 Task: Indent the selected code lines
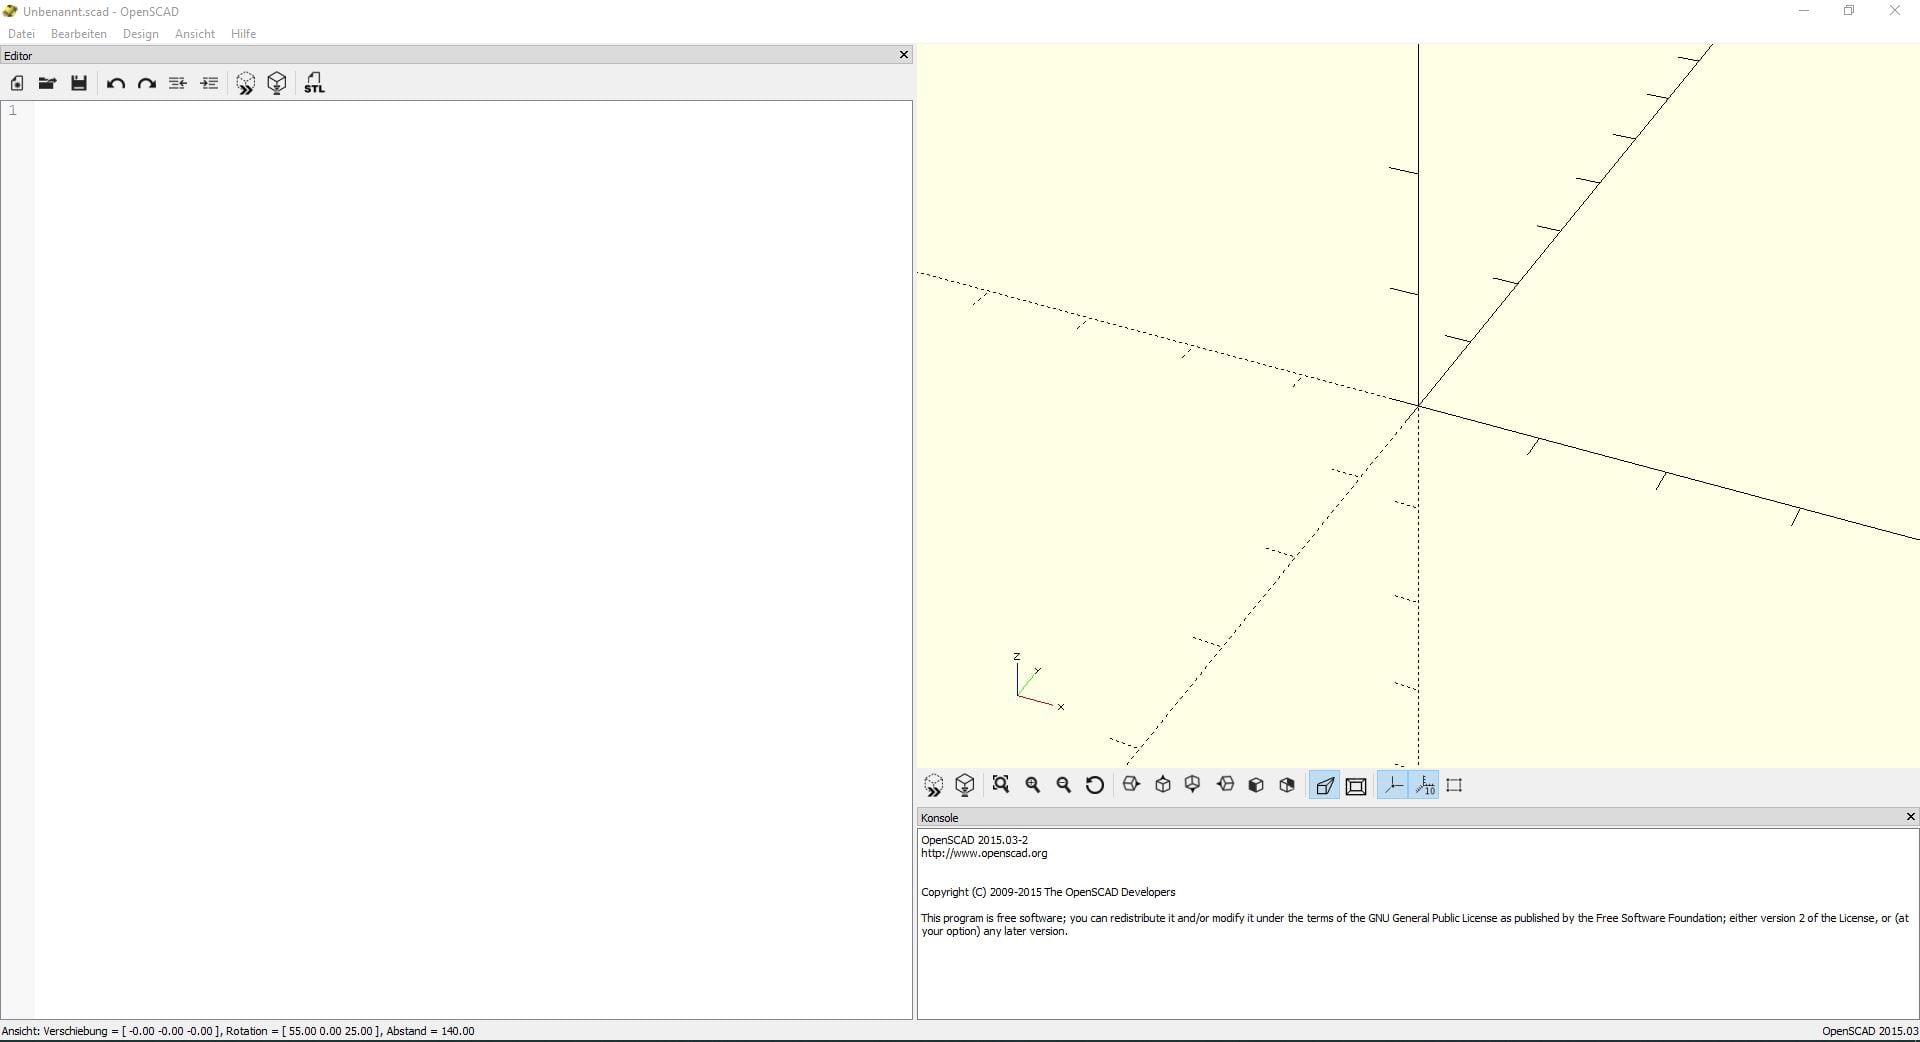point(209,83)
